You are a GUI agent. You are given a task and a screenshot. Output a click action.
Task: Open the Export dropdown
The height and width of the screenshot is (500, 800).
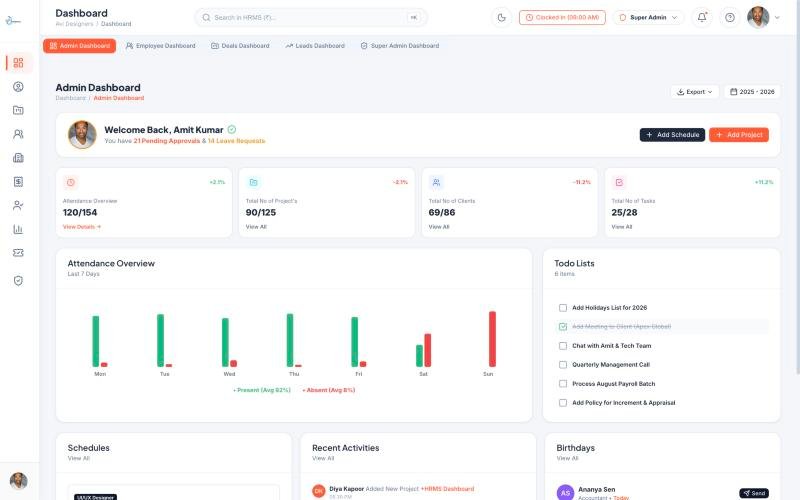[694, 92]
